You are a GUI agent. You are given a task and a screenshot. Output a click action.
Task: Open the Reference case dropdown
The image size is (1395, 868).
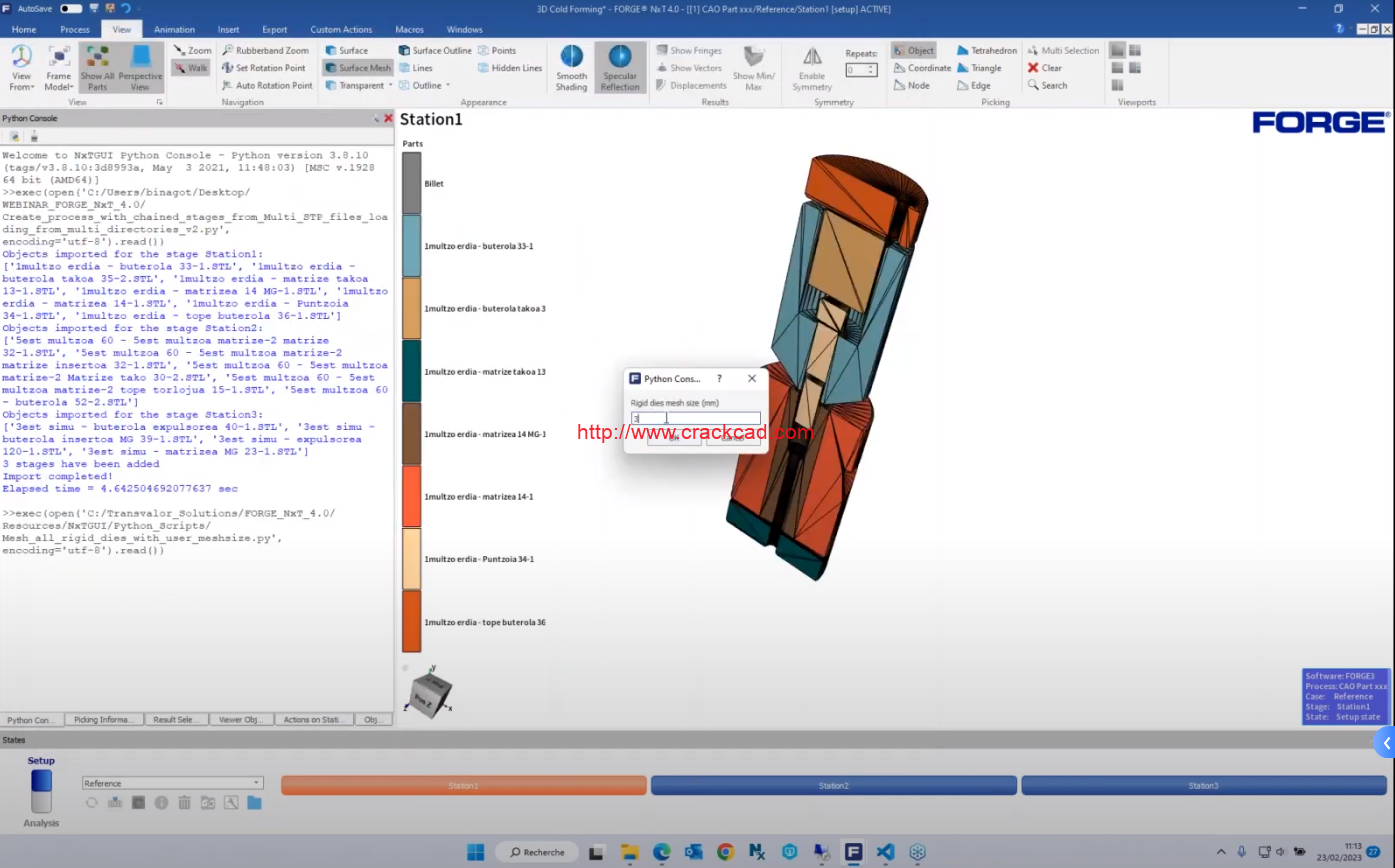click(x=172, y=783)
